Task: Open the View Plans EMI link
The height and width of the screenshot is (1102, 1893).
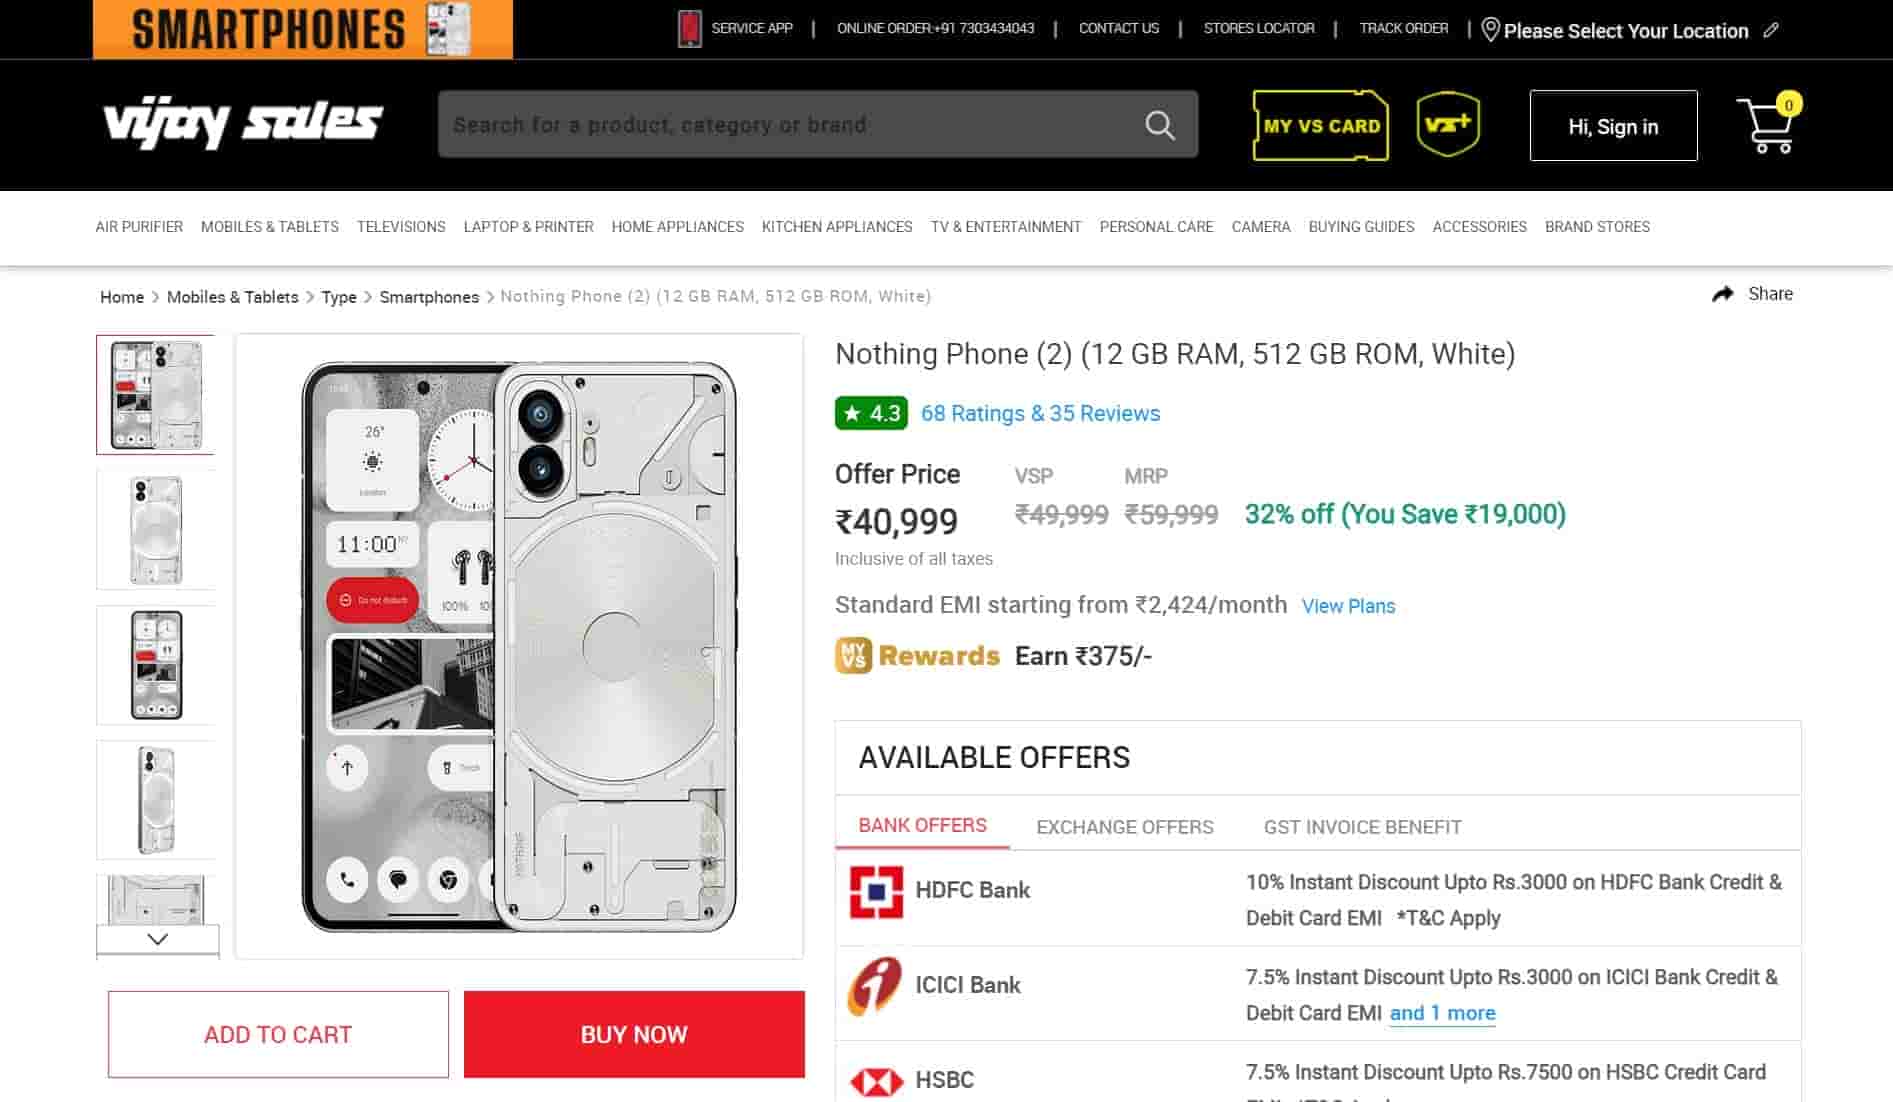Action: [x=1348, y=606]
